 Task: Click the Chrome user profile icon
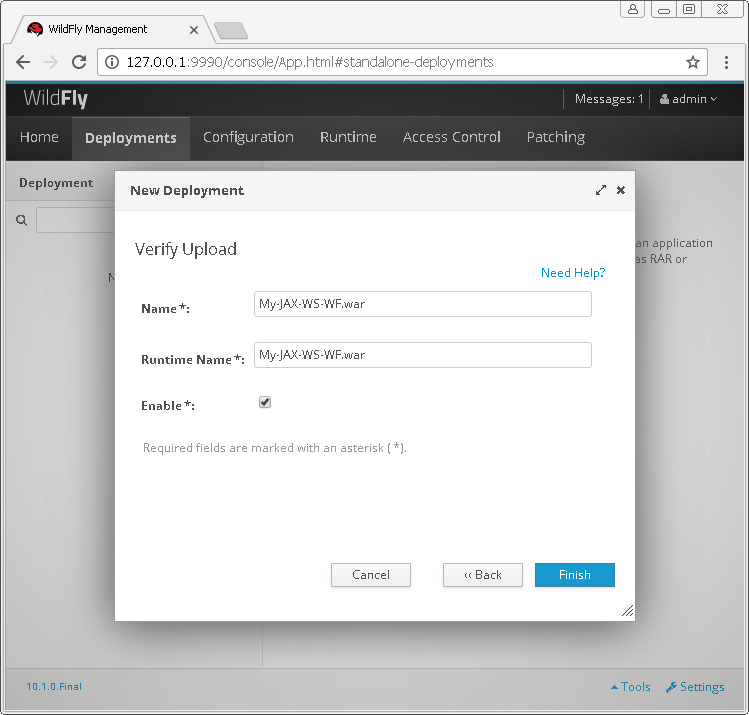(632, 9)
